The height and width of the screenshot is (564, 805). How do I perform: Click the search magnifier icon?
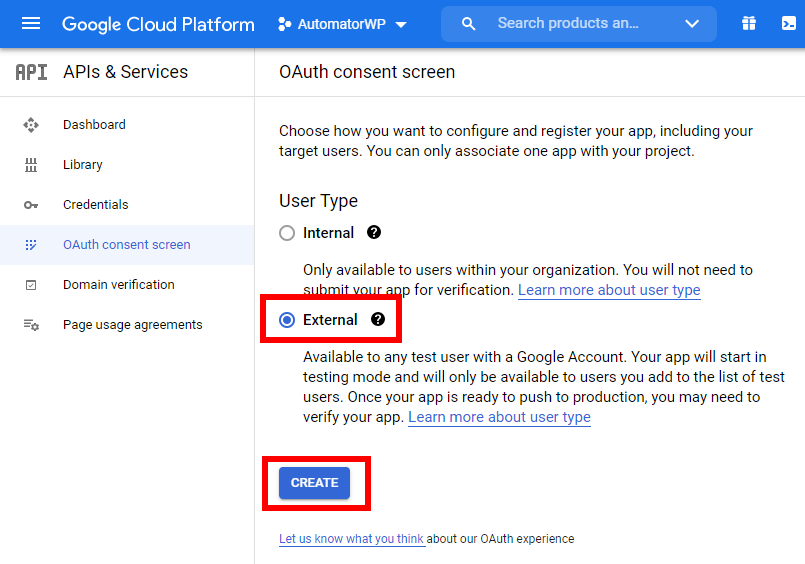click(x=468, y=24)
